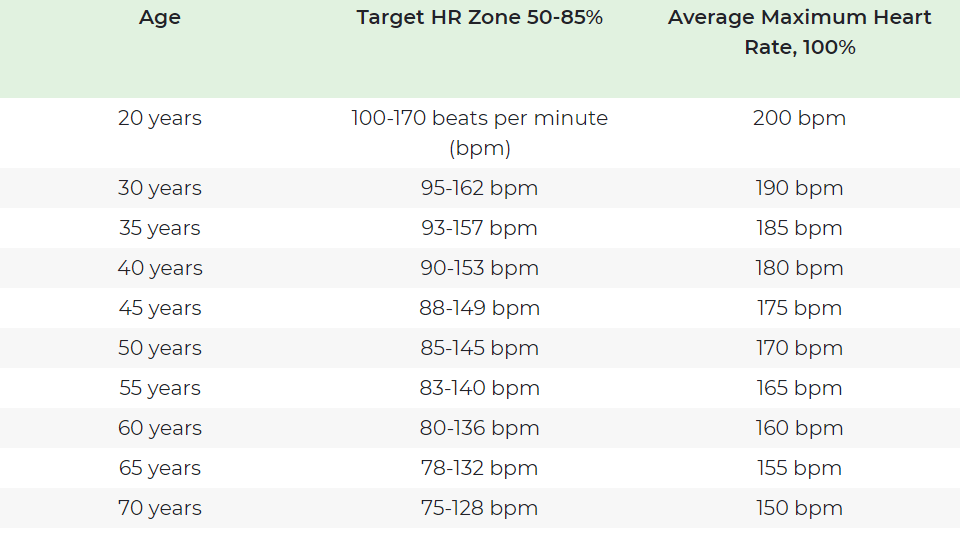
Task: Click the 30 years row label
Action: [160, 188]
